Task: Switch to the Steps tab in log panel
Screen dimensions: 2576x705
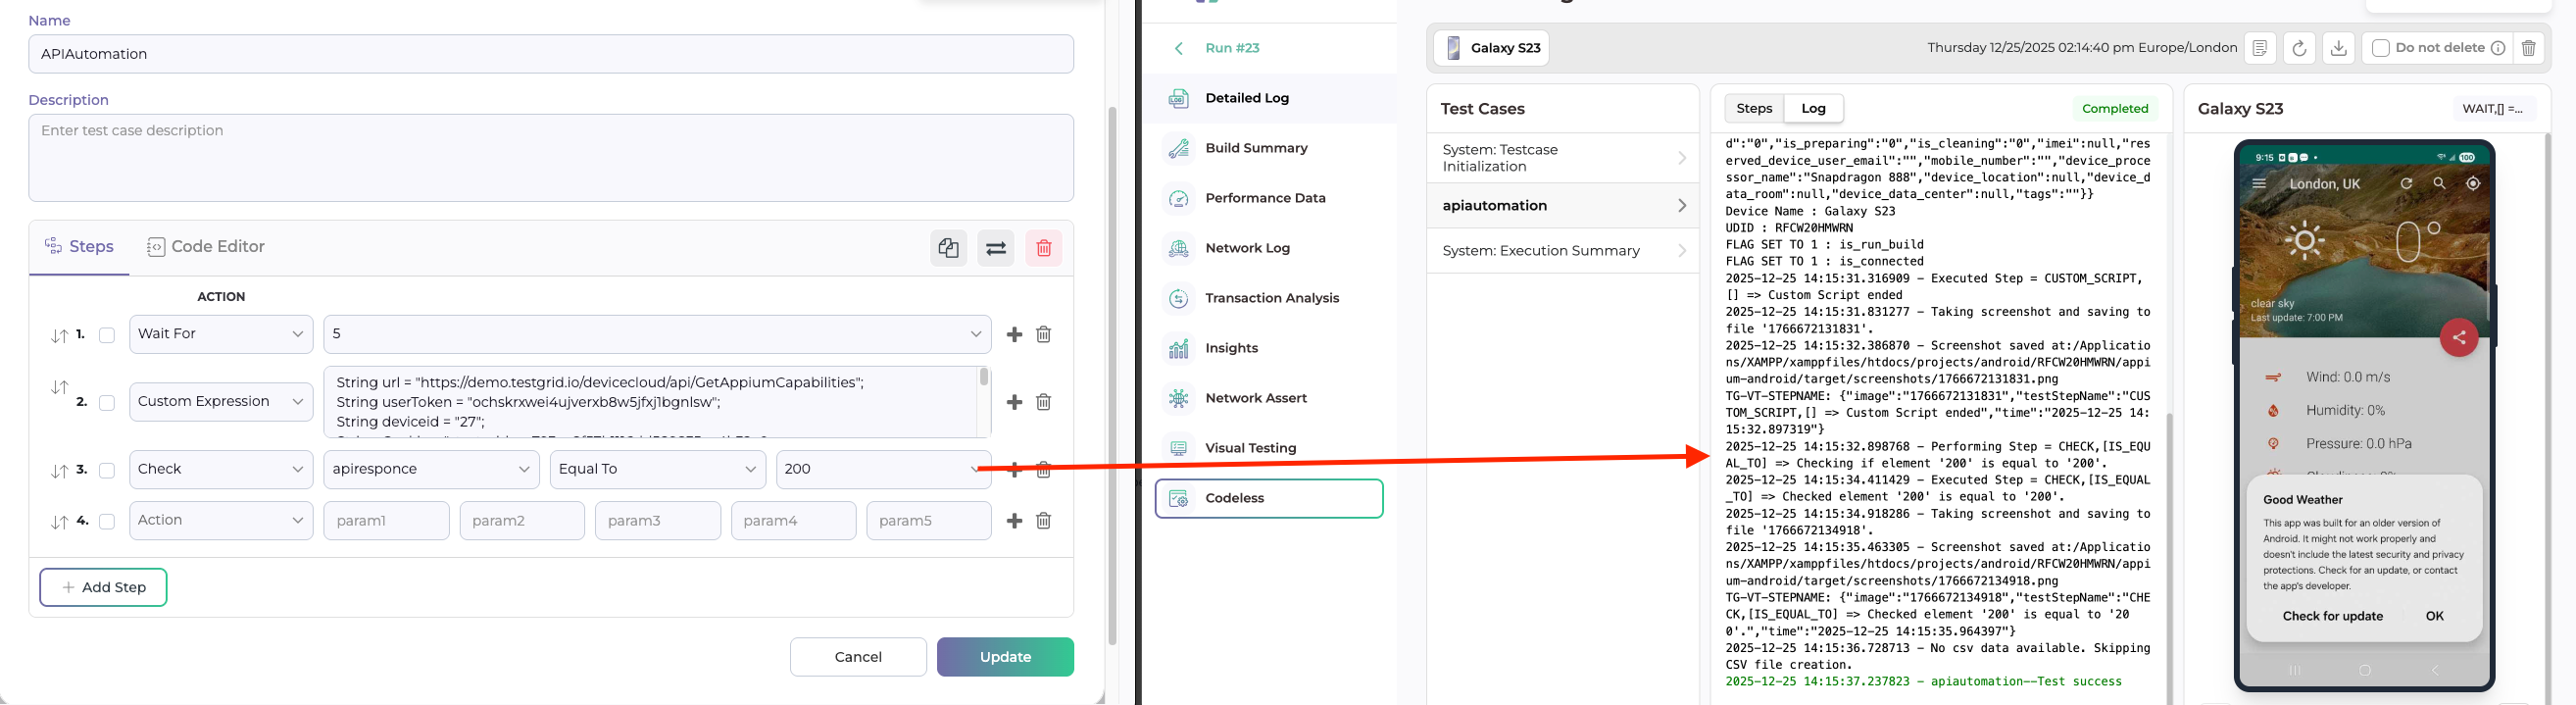Action: (x=1754, y=108)
